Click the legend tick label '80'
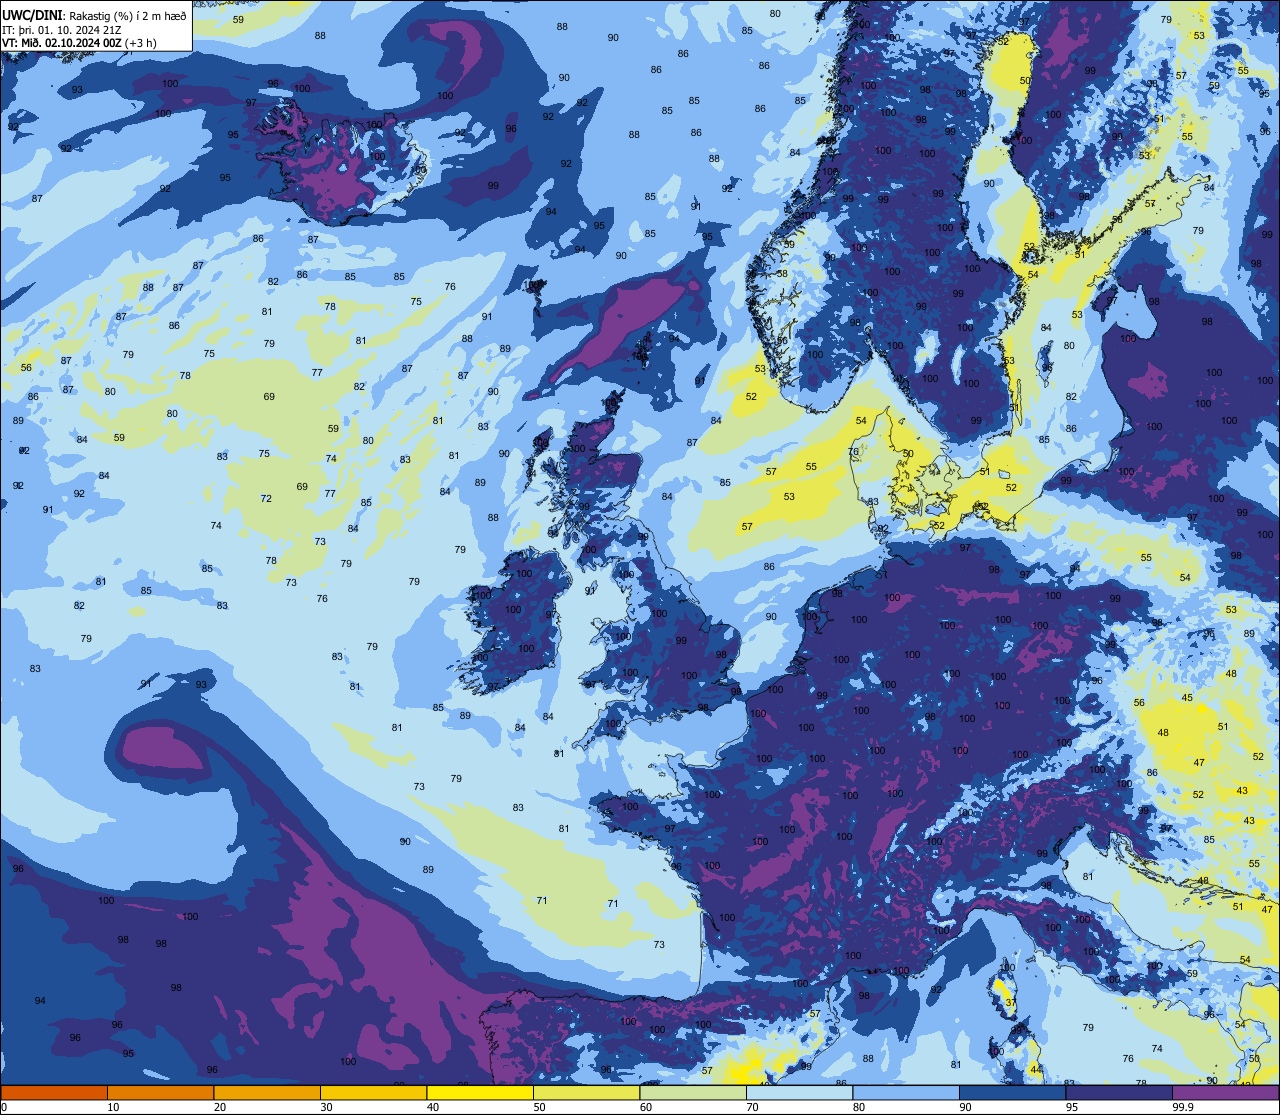 click(859, 1107)
